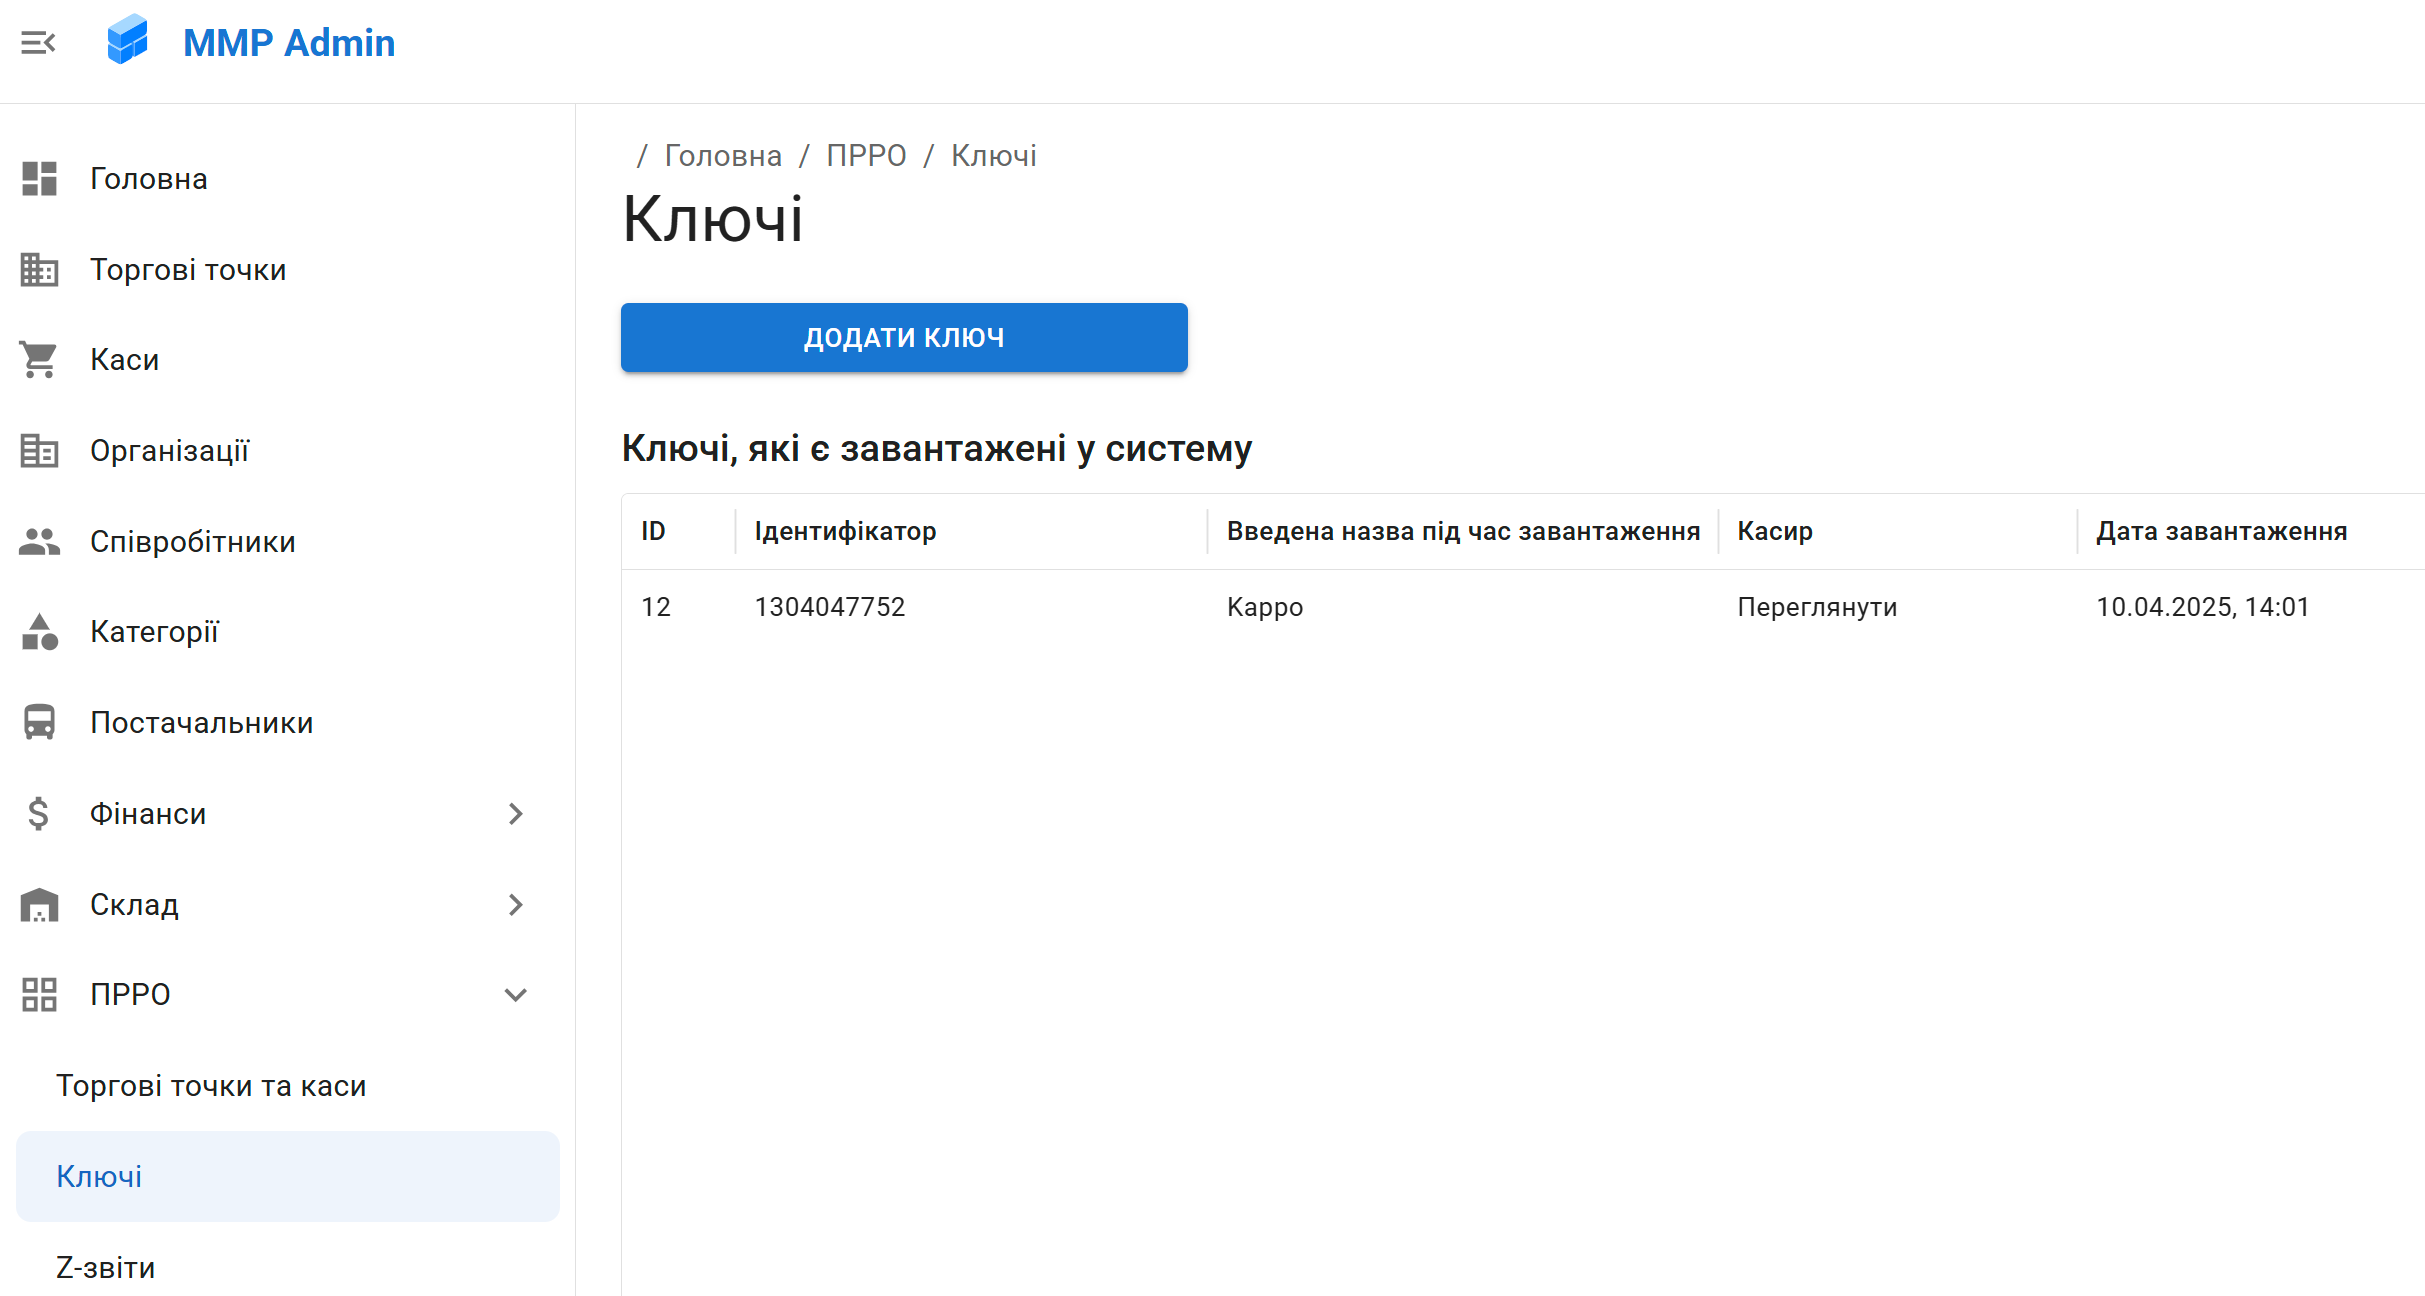Click the MMP Admin cube logo
Image resolution: width=2425 pixels, height=1296 pixels.
point(128,41)
